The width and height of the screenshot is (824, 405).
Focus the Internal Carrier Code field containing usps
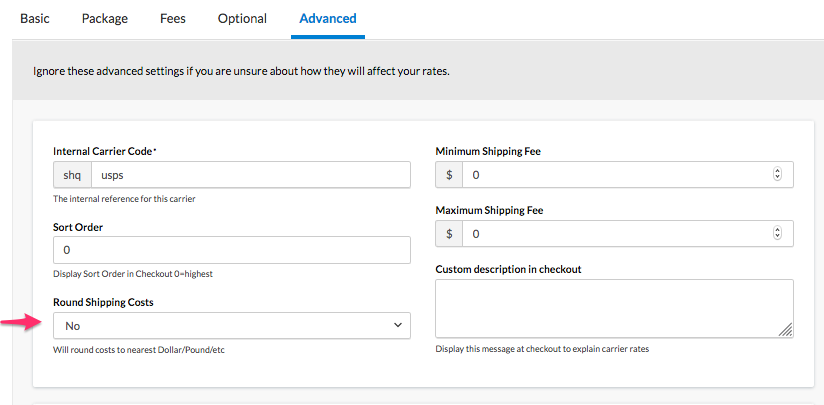[x=250, y=175]
